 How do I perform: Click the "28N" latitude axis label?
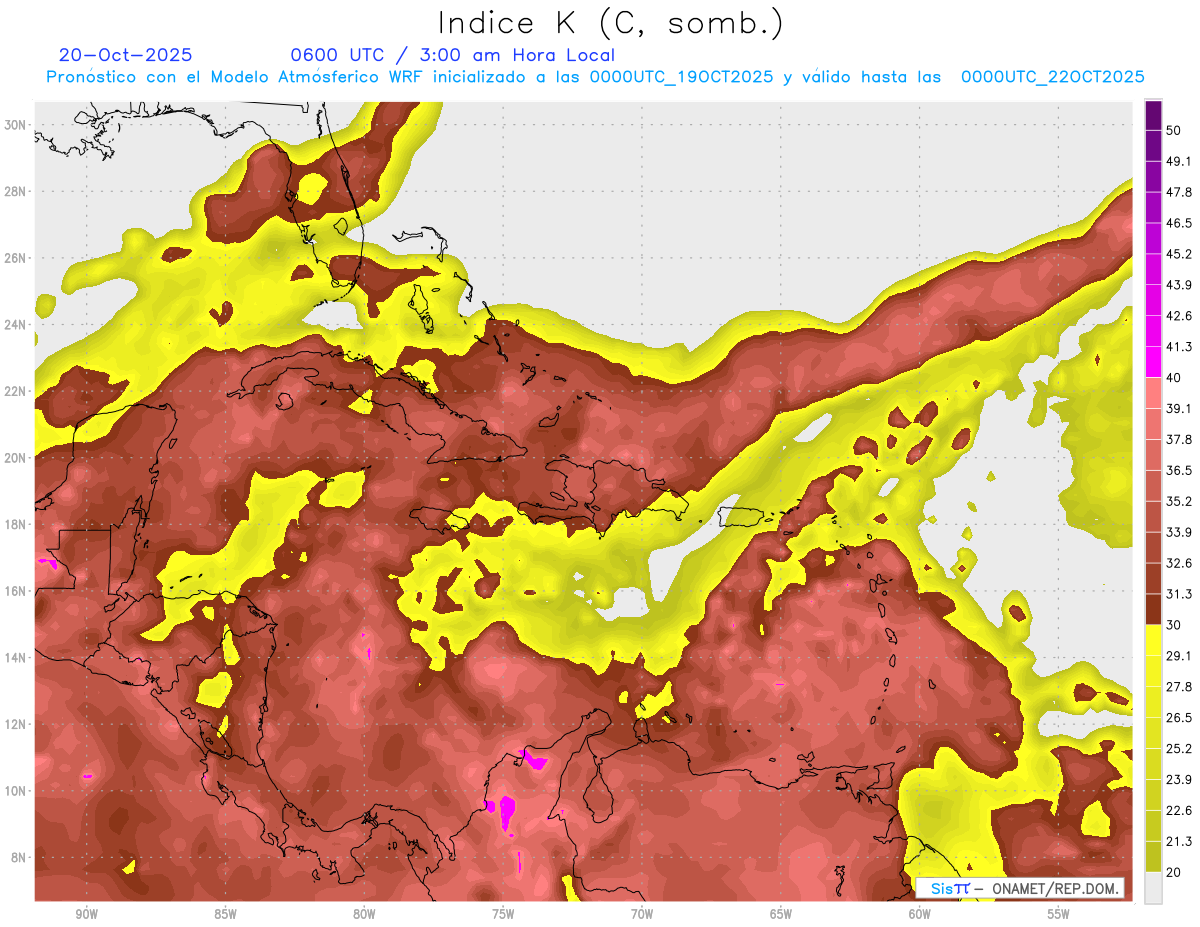[x=15, y=191]
